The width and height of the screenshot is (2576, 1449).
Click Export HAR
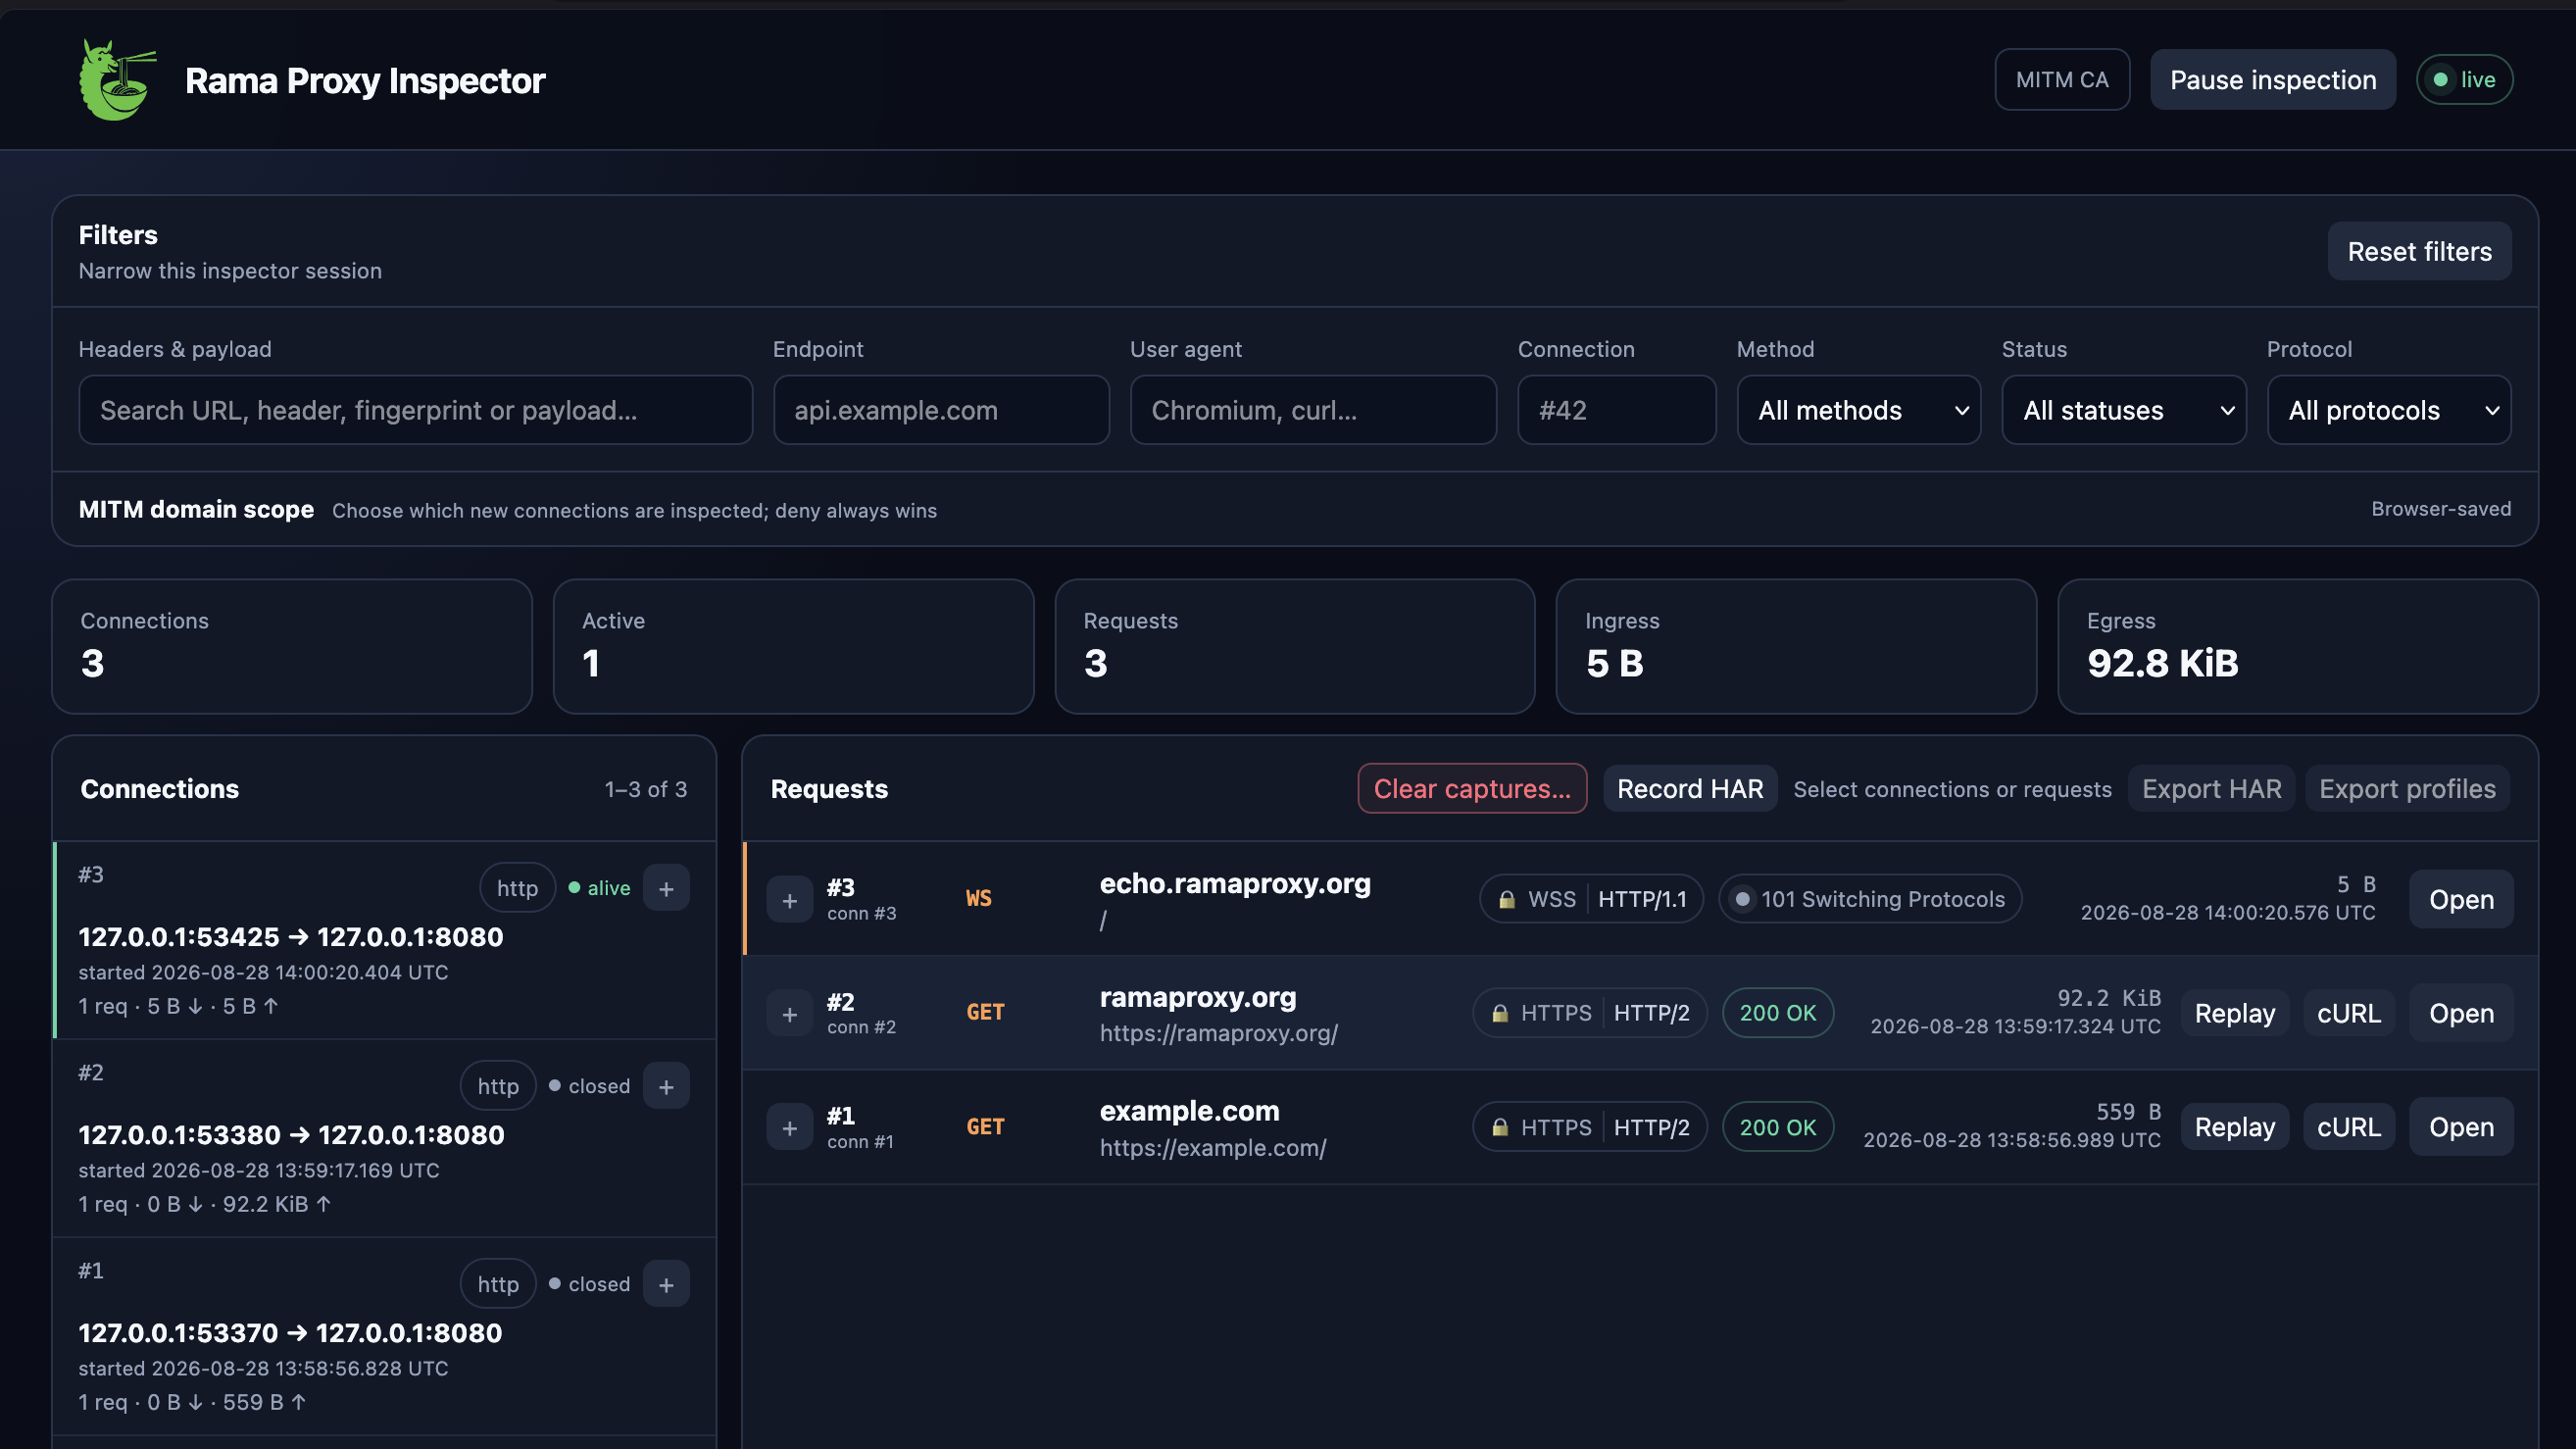point(2211,789)
